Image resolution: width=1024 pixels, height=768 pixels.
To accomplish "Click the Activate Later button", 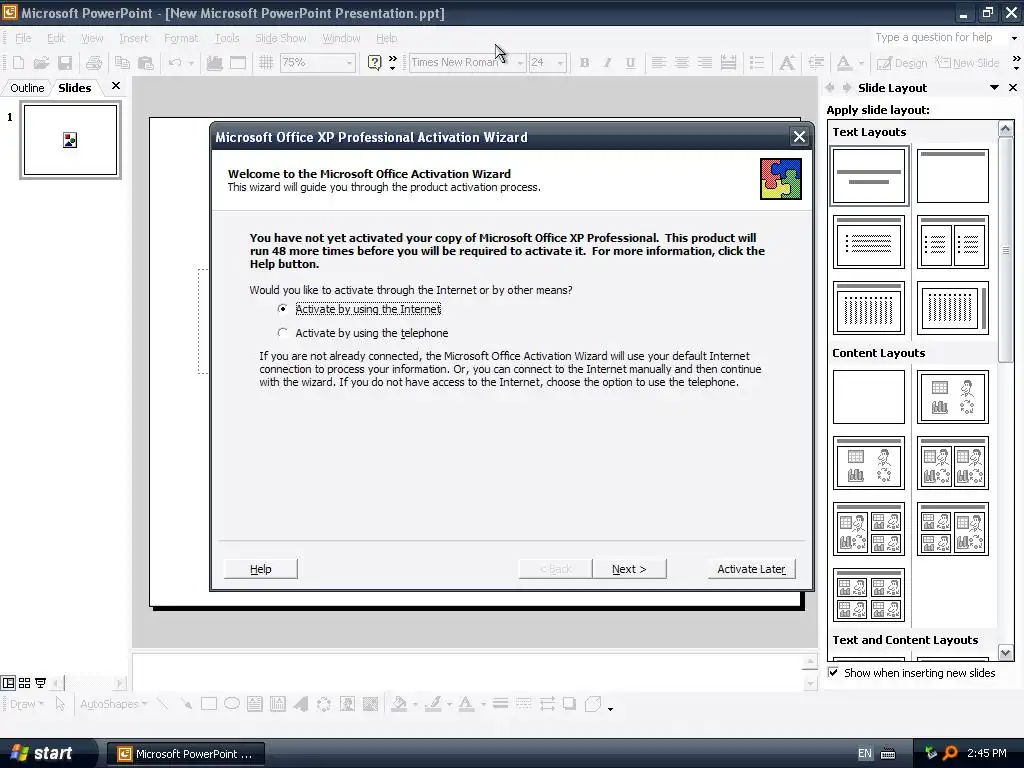I will pyautogui.click(x=751, y=569).
